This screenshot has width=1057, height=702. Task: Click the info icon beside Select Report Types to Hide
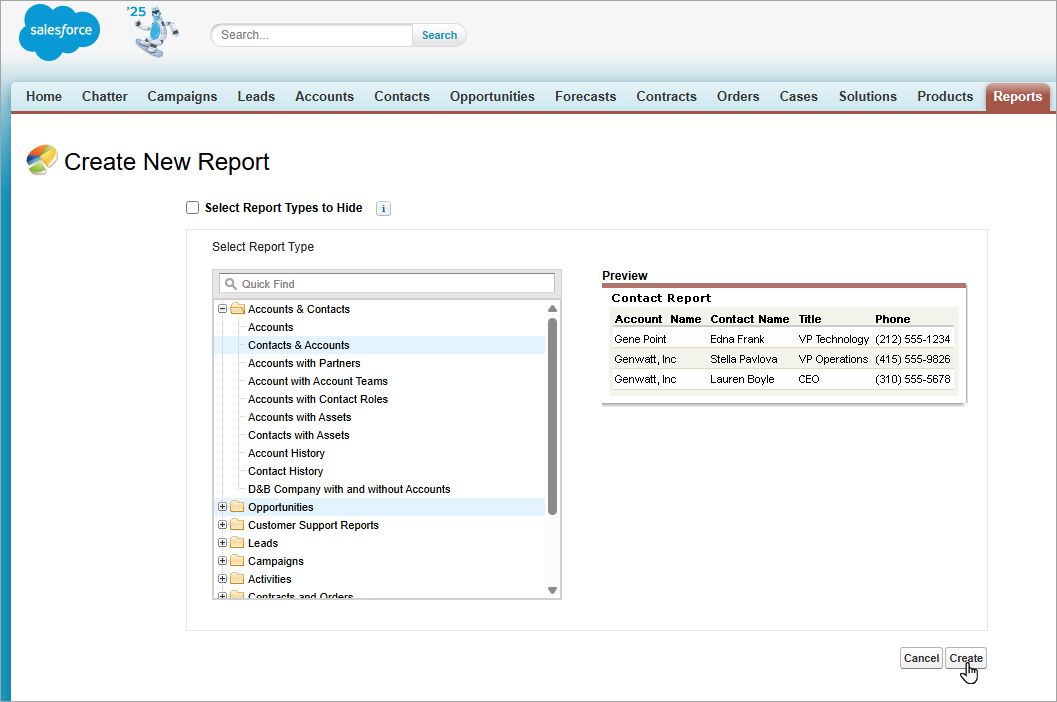point(383,208)
